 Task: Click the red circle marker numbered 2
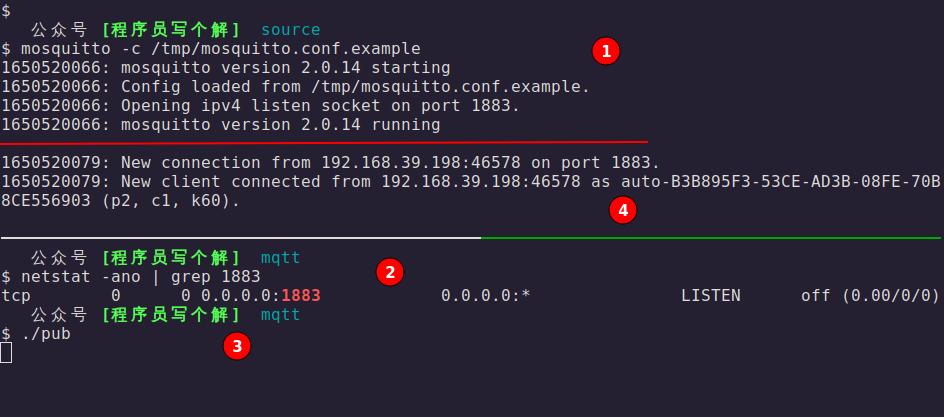390,271
